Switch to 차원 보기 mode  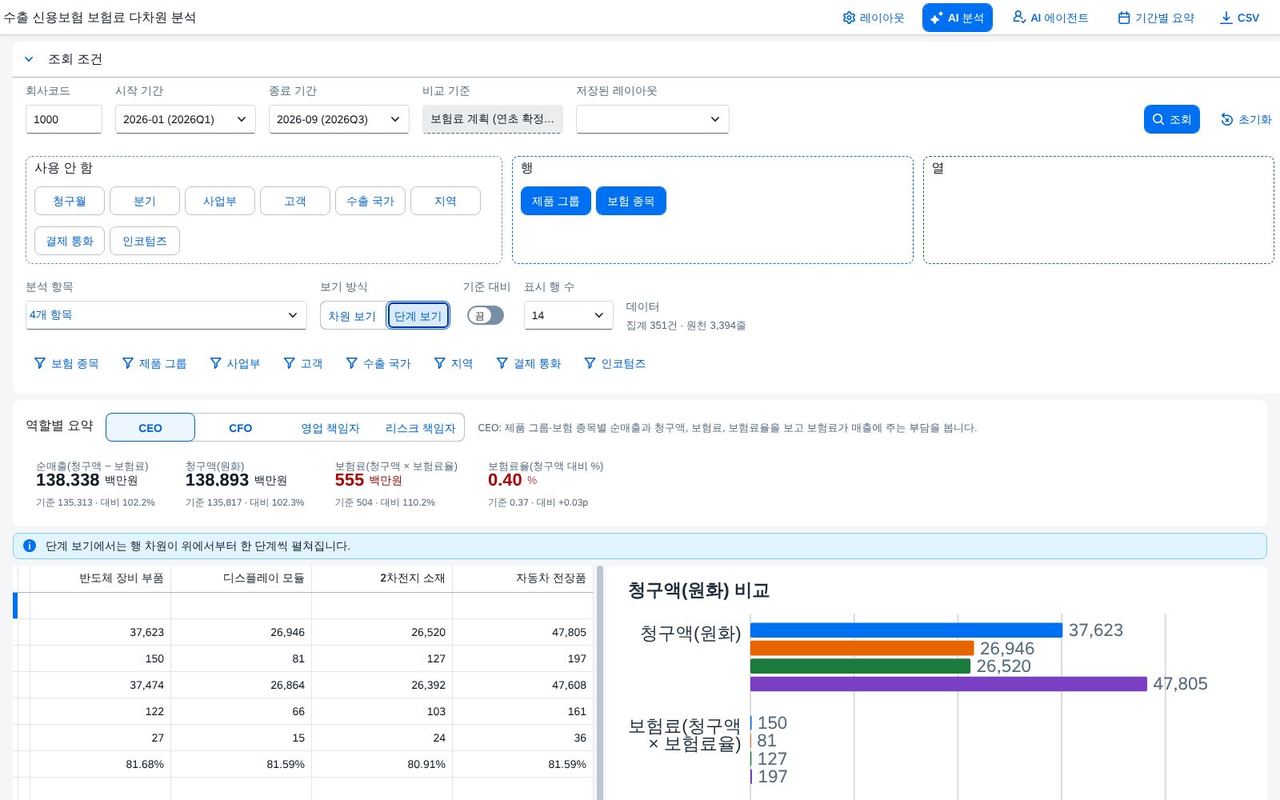[x=352, y=316]
